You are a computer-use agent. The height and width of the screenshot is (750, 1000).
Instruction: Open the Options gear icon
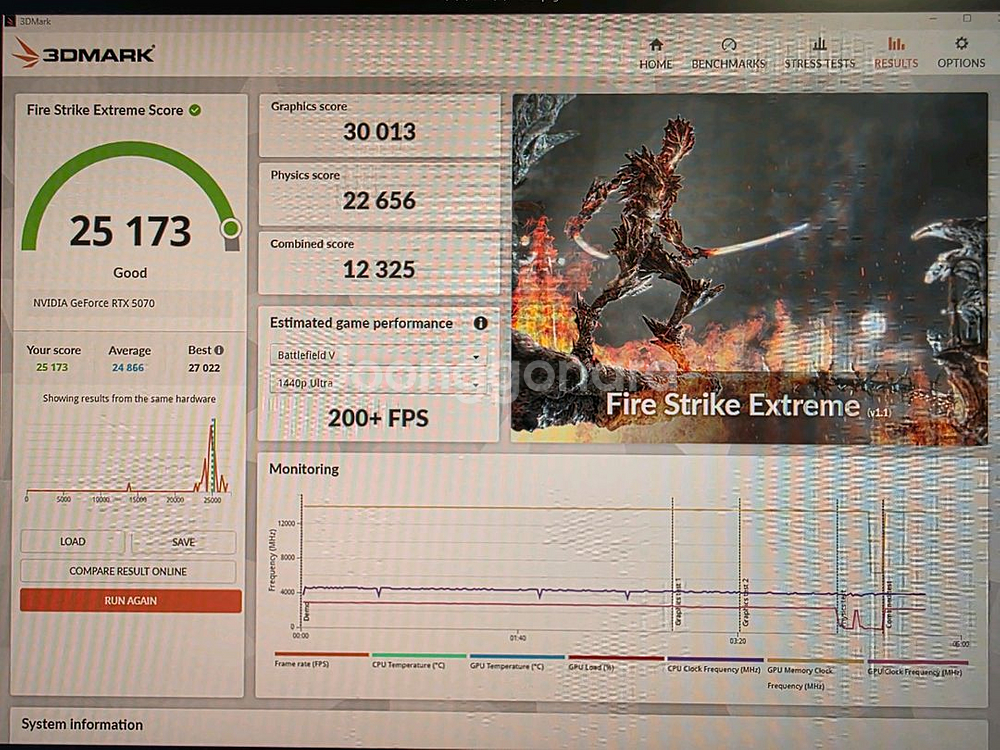point(961,44)
